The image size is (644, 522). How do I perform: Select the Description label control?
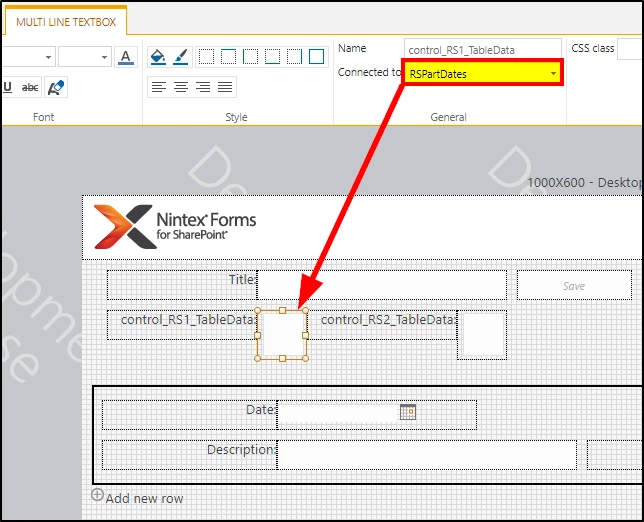[189, 454]
